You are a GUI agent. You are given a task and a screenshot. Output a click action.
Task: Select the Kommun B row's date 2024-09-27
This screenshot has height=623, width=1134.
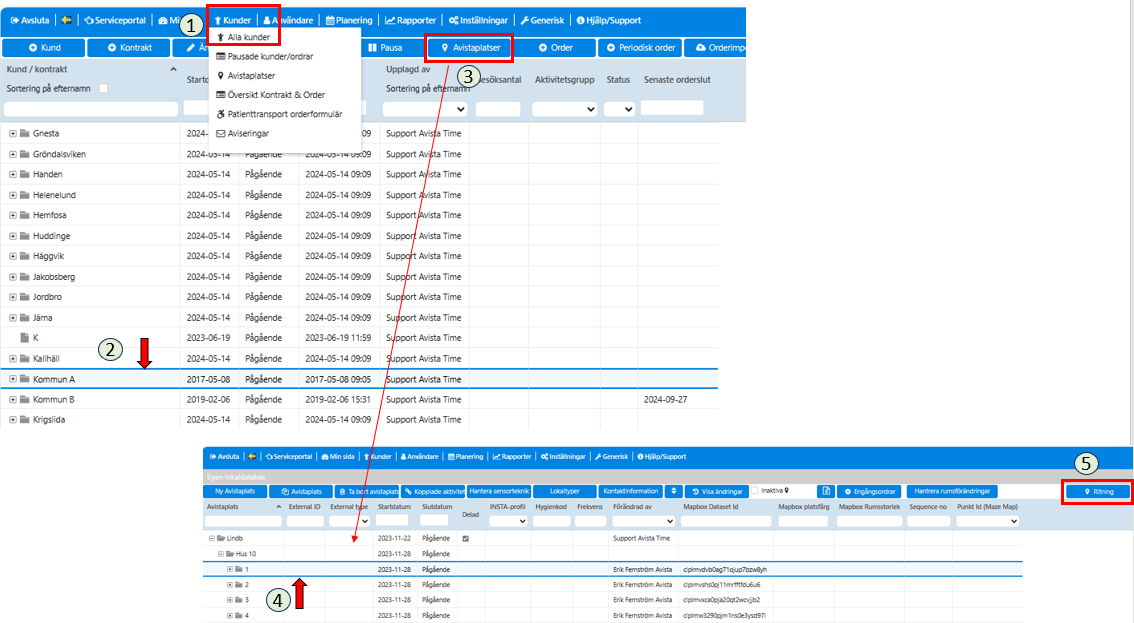[x=665, y=399]
